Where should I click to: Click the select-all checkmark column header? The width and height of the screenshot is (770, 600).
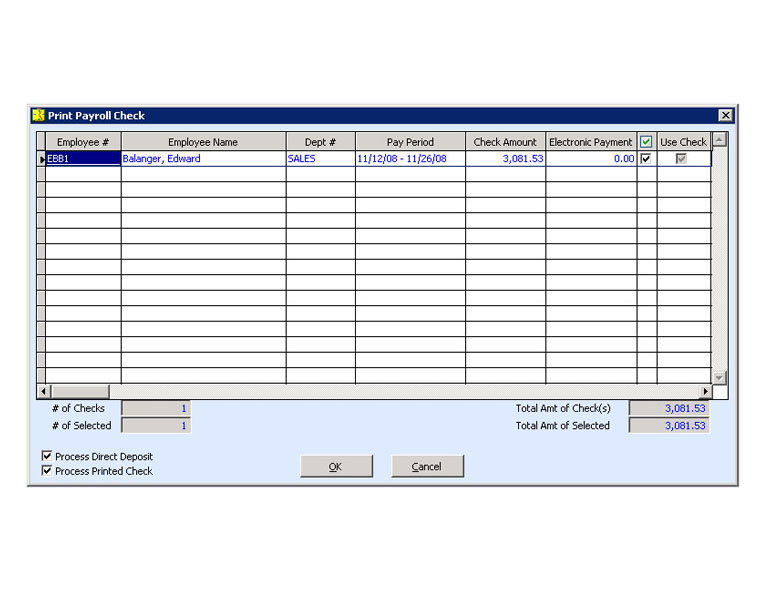[646, 142]
